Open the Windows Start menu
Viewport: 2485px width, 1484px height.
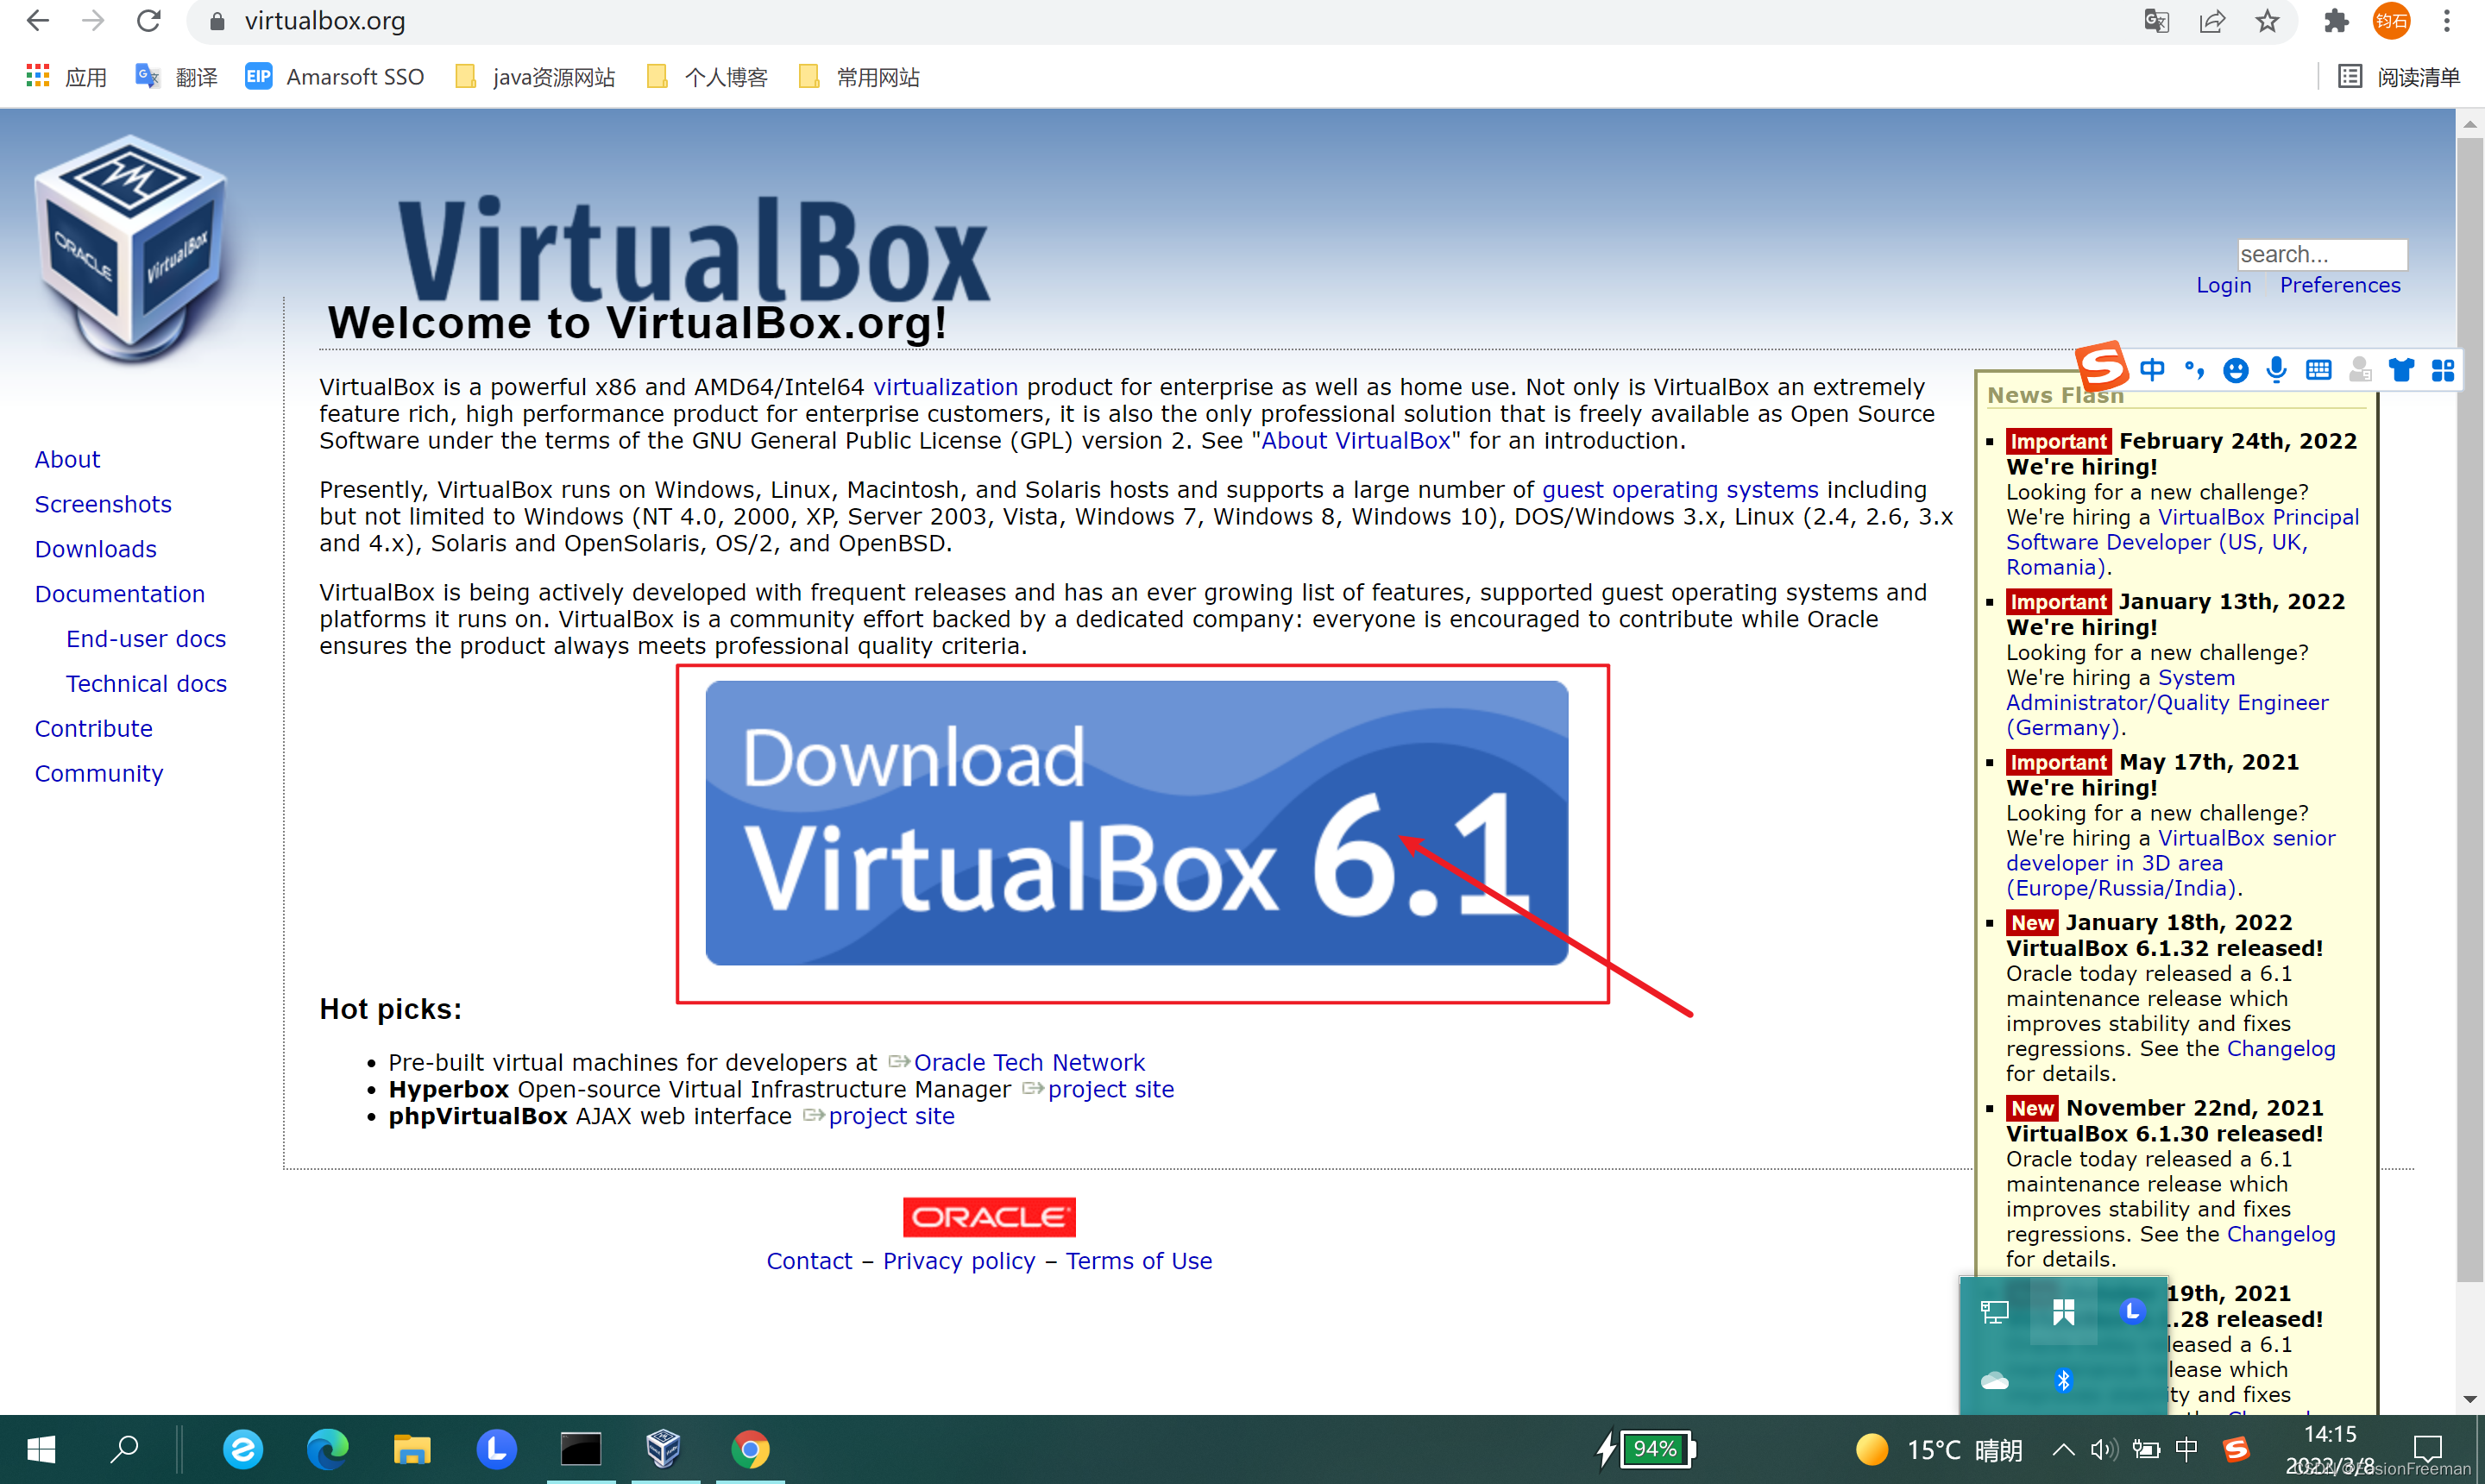click(41, 1449)
